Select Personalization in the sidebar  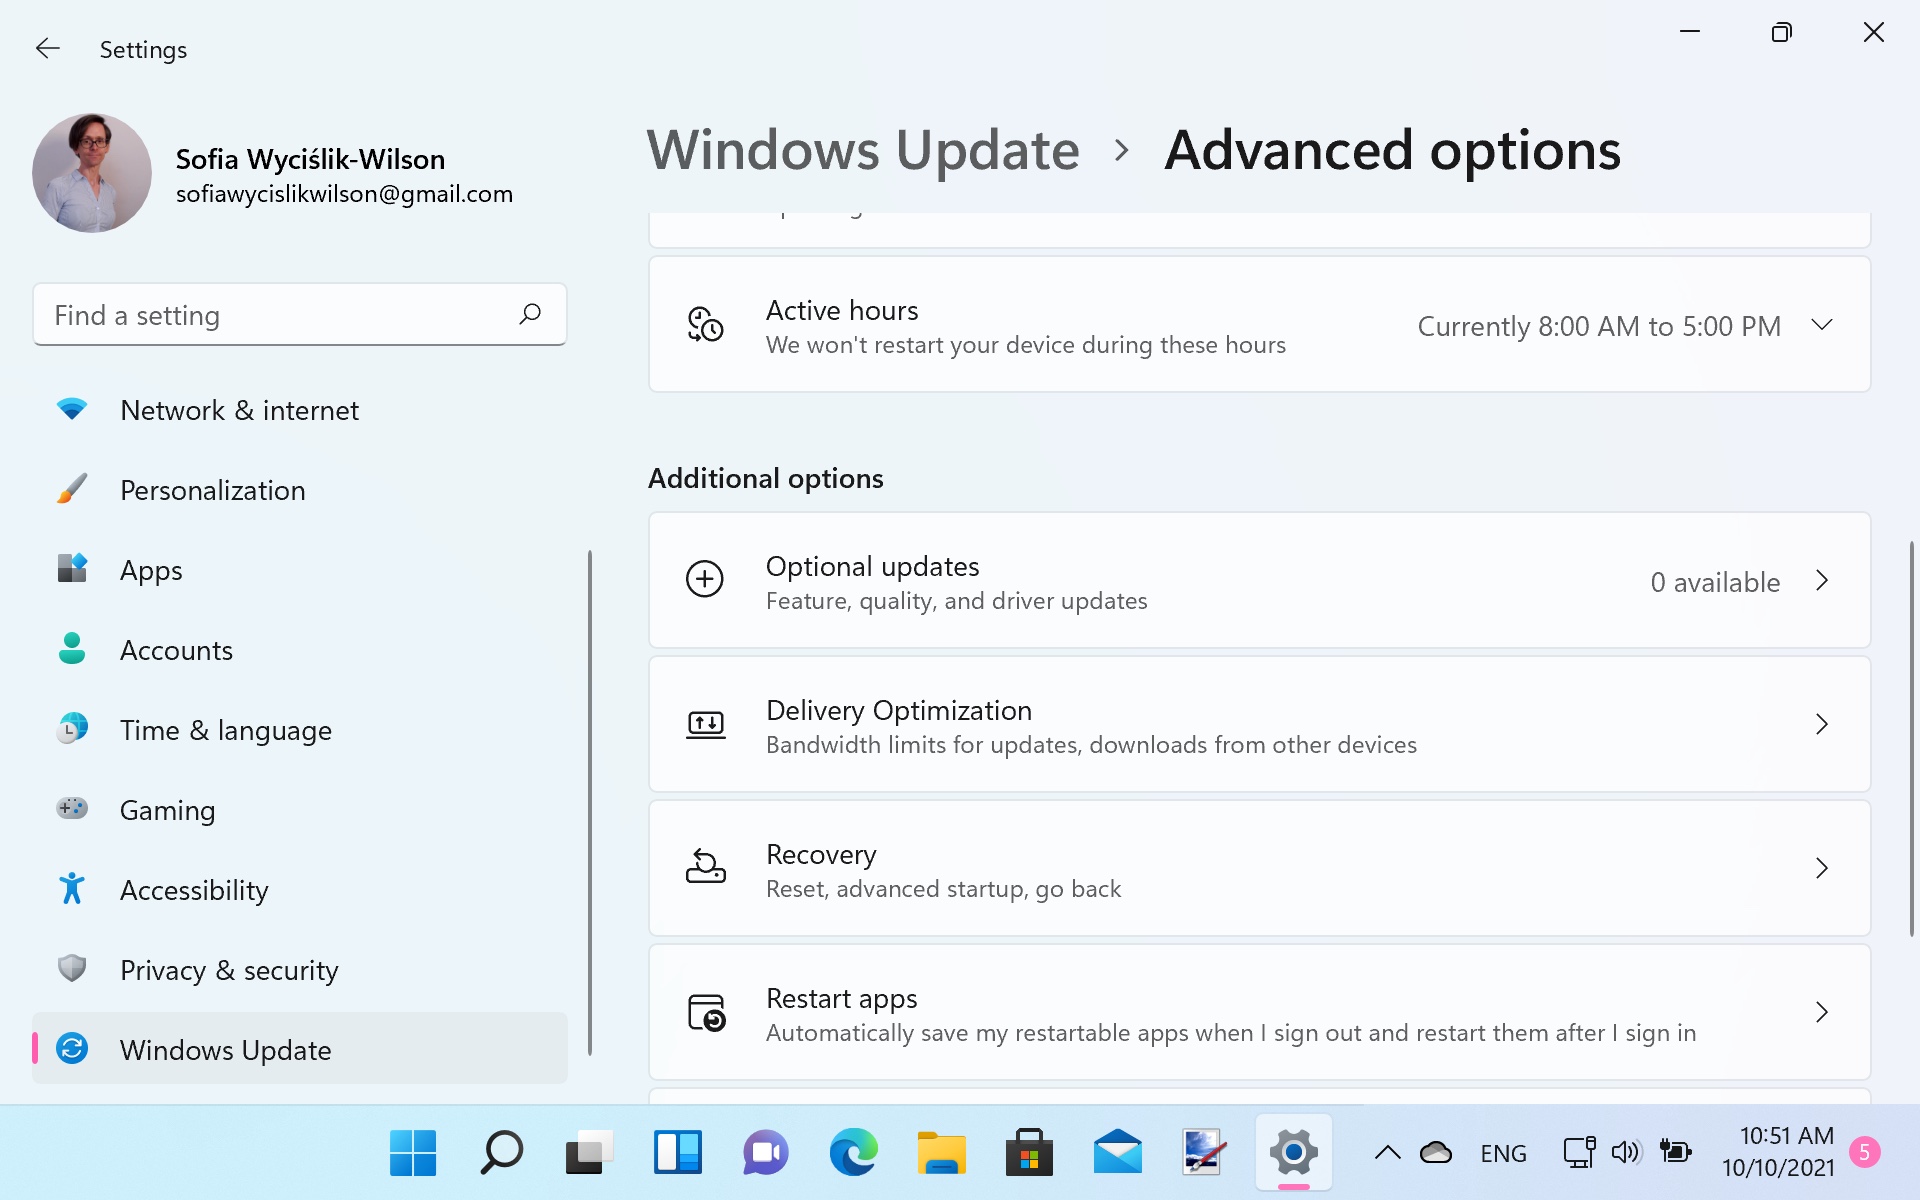pyautogui.click(x=300, y=490)
